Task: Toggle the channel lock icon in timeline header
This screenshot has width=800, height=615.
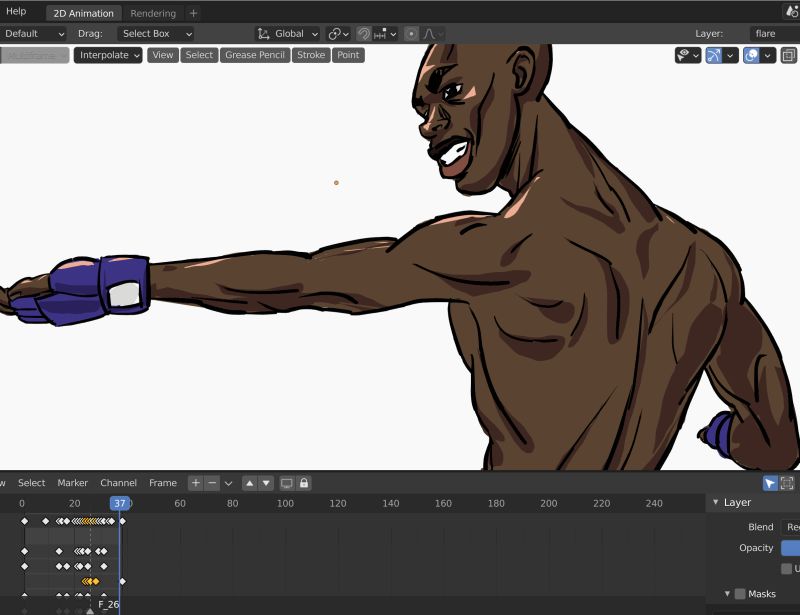Action: coord(305,483)
